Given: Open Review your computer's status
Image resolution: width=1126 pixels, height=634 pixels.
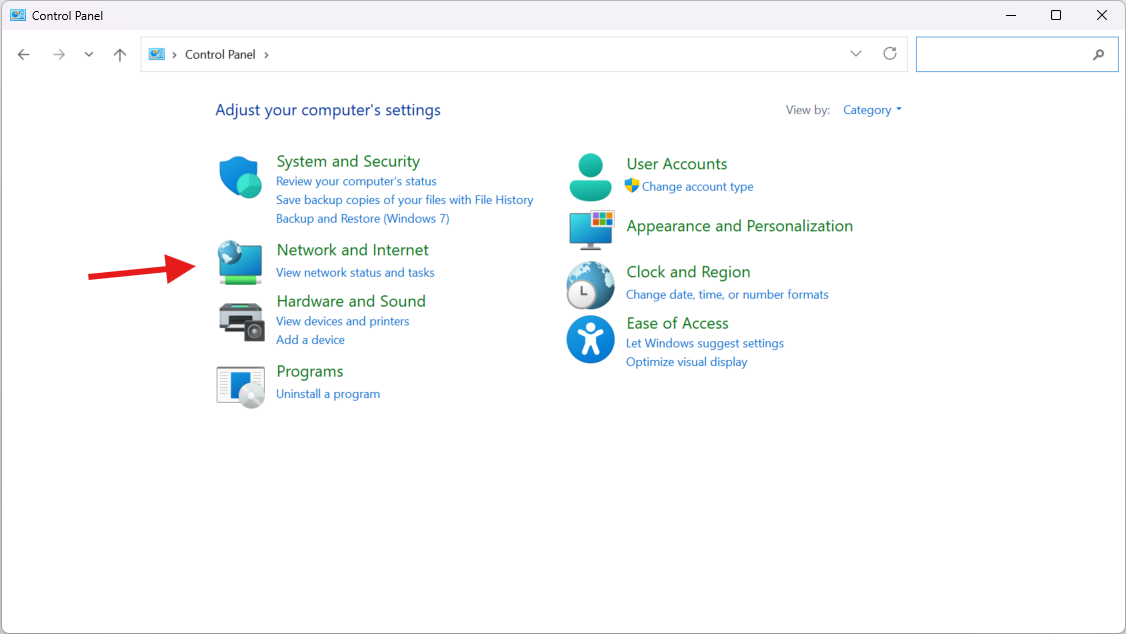Looking at the screenshot, I should click(x=356, y=181).
